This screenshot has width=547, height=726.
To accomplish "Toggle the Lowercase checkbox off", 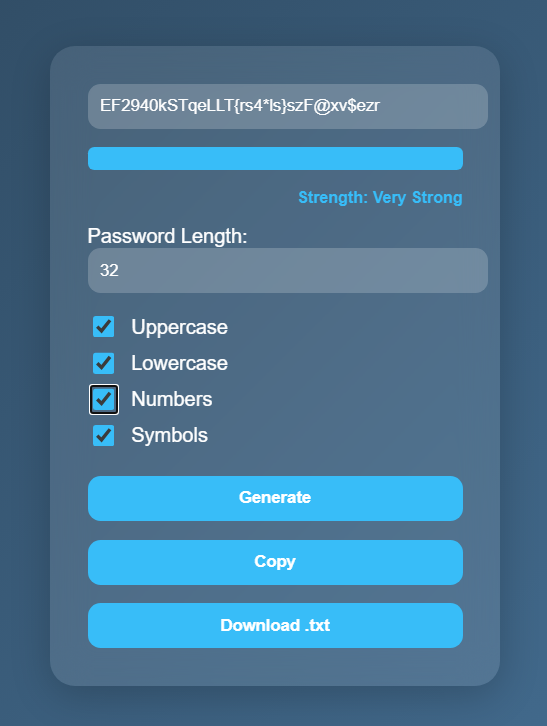I will pyautogui.click(x=103, y=363).
